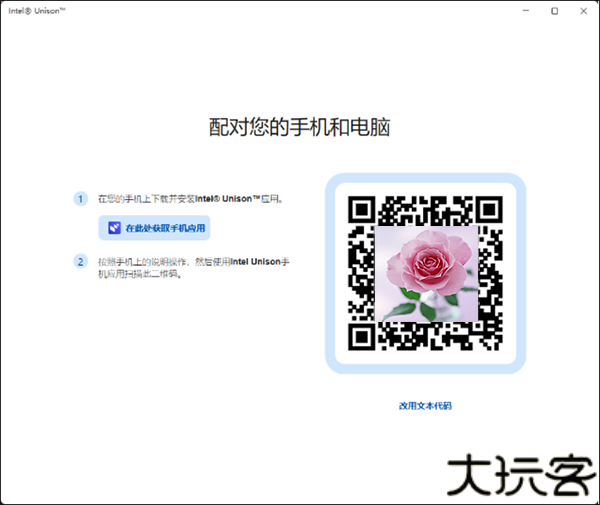Image resolution: width=600 pixels, height=505 pixels.
Task: Click the heading 配对您的手机和电脑
Action: pyautogui.click(x=299, y=127)
